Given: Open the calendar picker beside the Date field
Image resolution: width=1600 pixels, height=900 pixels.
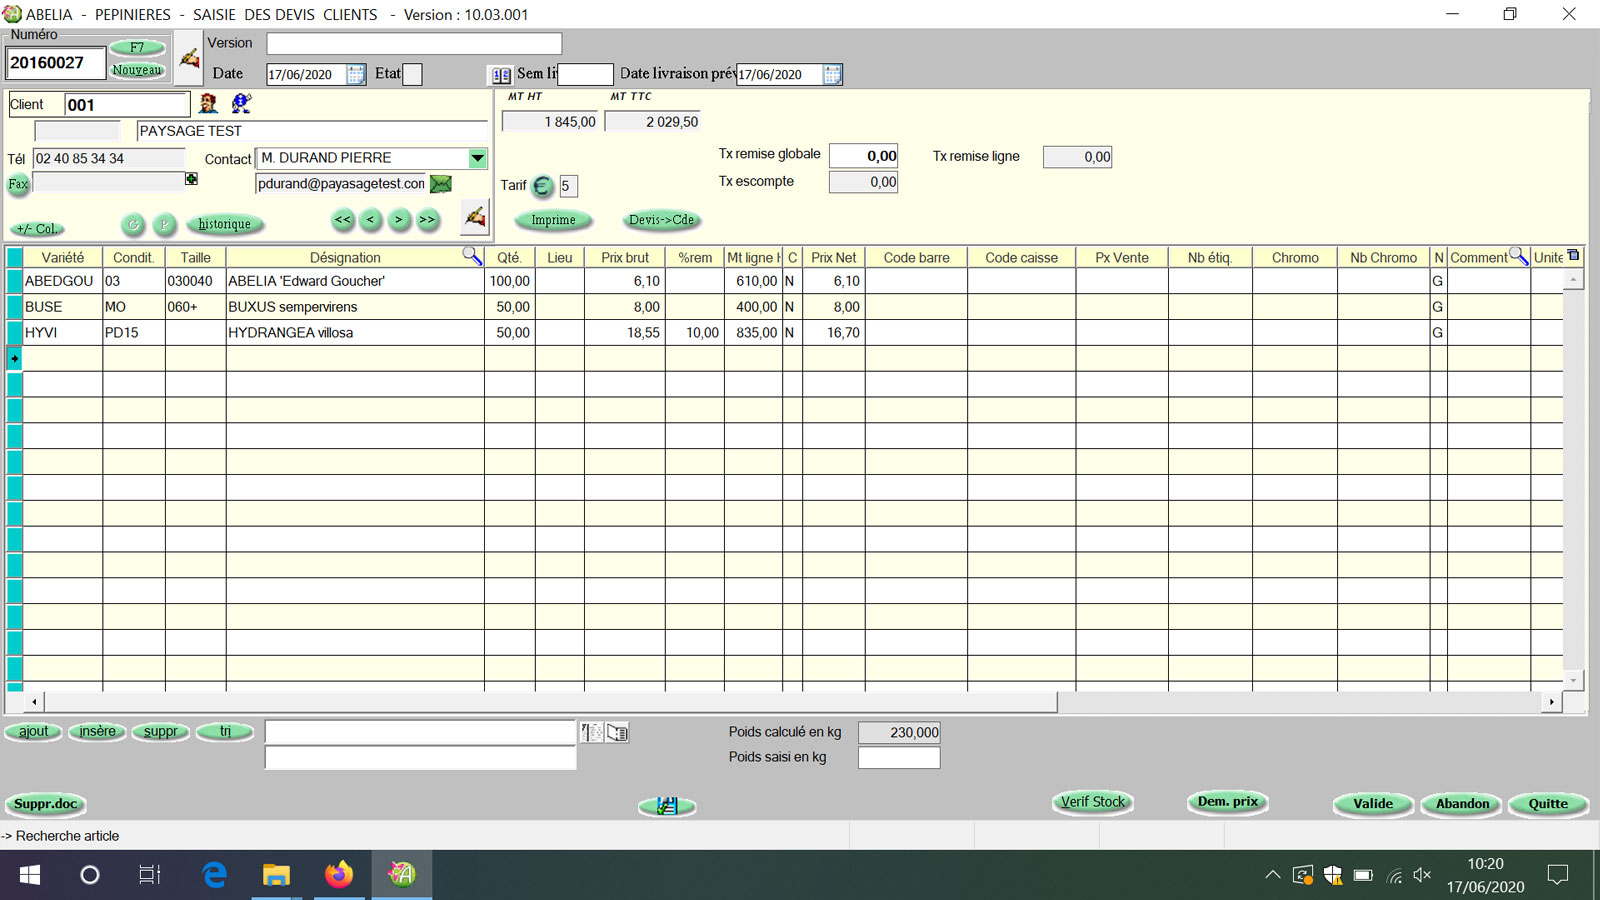Looking at the screenshot, I should (x=356, y=74).
